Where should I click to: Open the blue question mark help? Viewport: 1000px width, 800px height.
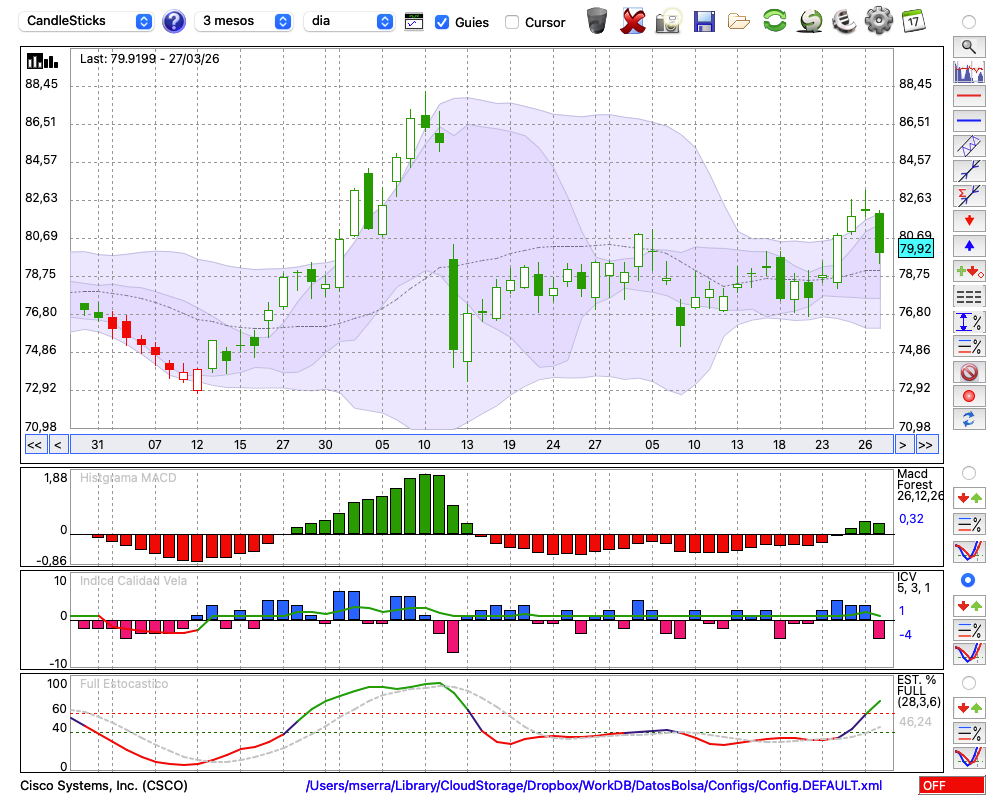(x=174, y=21)
